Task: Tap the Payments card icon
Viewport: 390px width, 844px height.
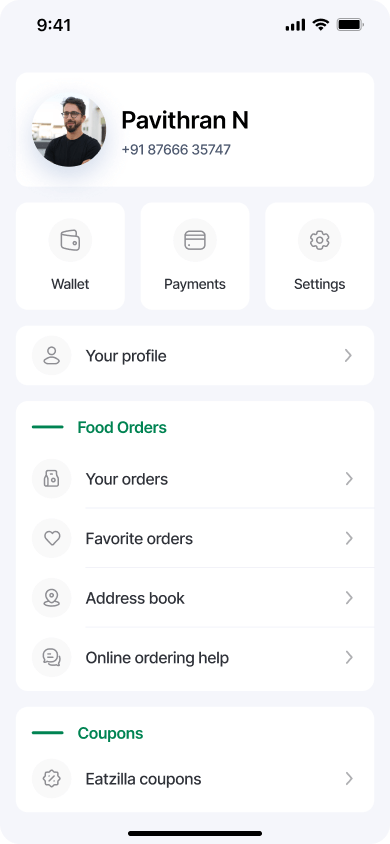Action: (195, 240)
